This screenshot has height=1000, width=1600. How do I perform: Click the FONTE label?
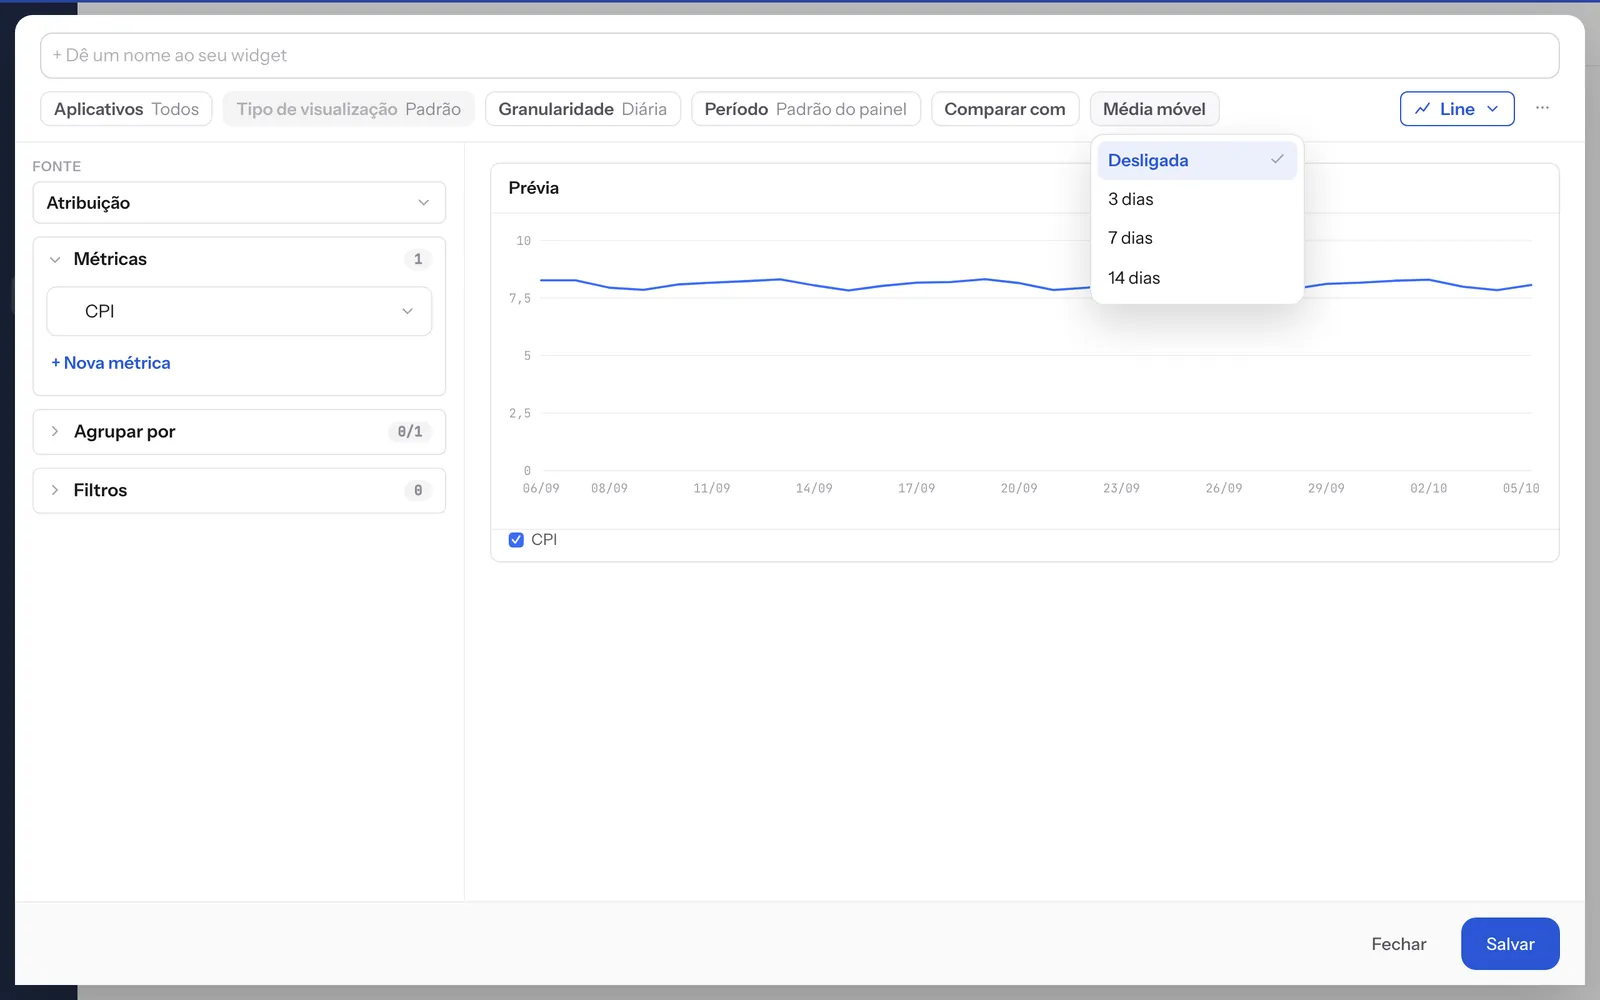pos(57,166)
